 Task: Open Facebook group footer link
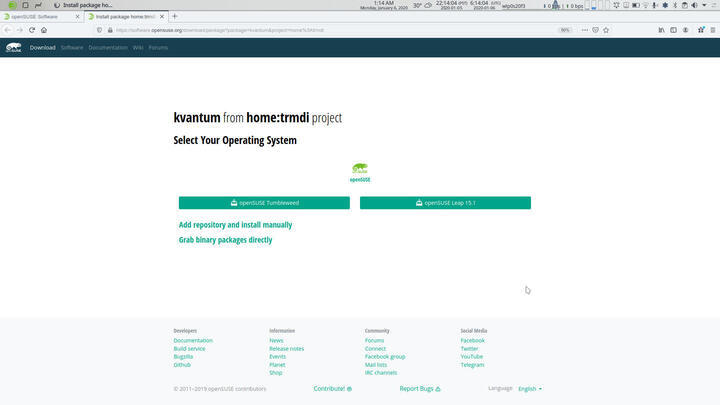385,356
